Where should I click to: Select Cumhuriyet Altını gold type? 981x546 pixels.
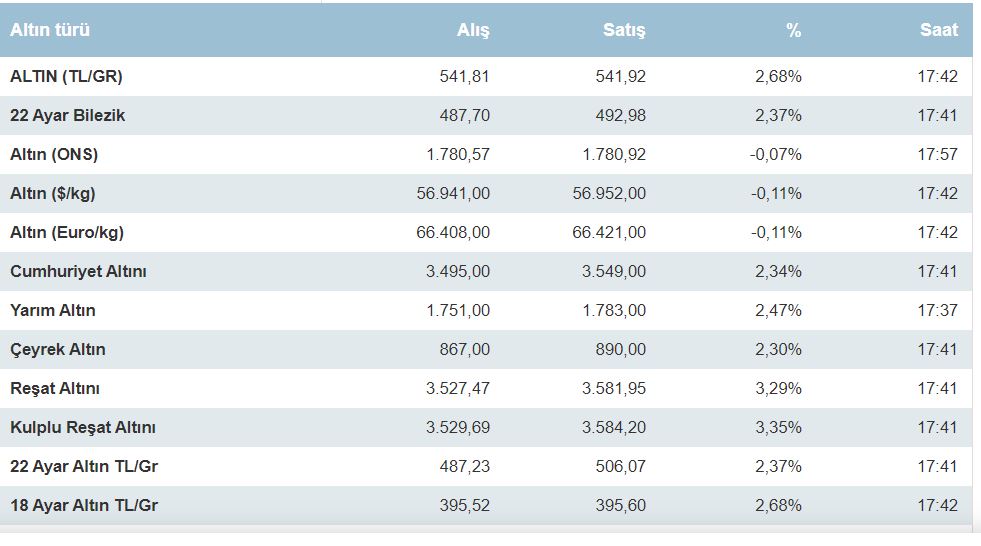click(79, 271)
